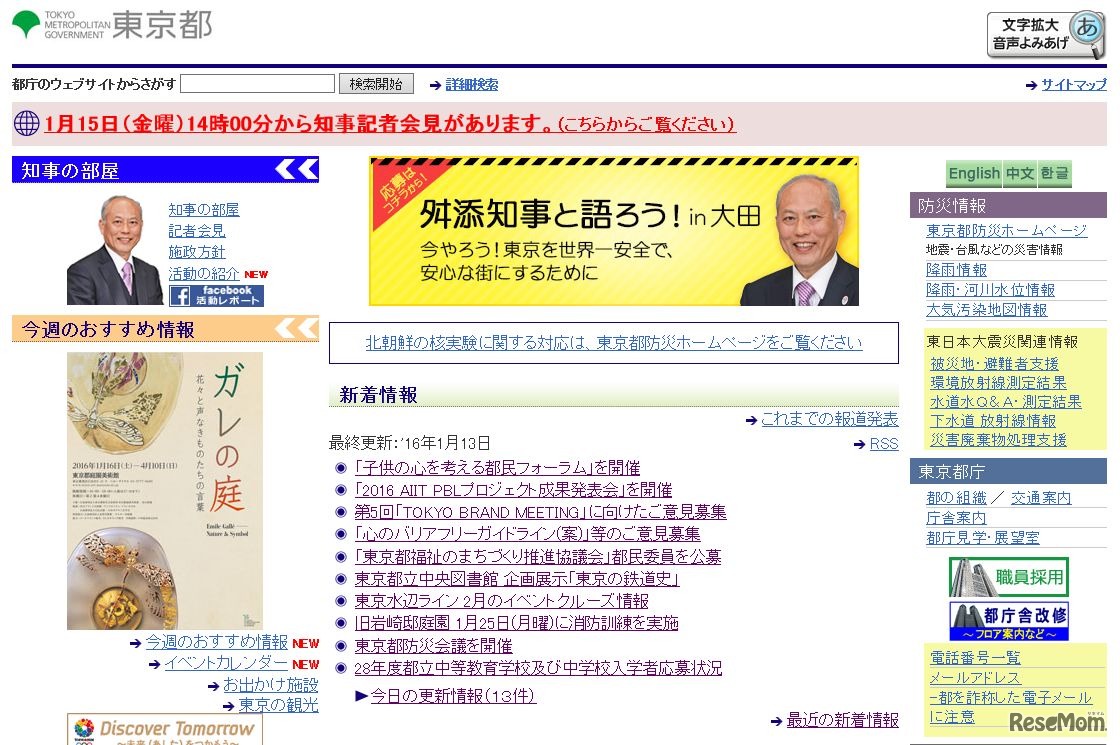1120x745 pixels.
Task: Open 東京都福祉のまちづくり推進協議会 news item
Action: point(538,556)
